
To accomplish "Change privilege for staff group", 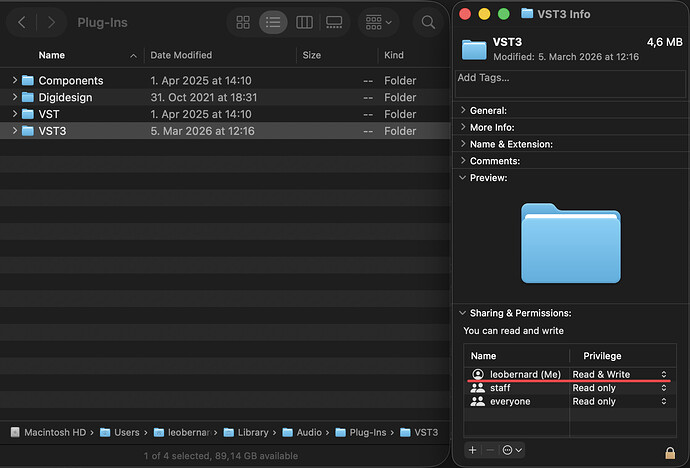I will [619, 388].
